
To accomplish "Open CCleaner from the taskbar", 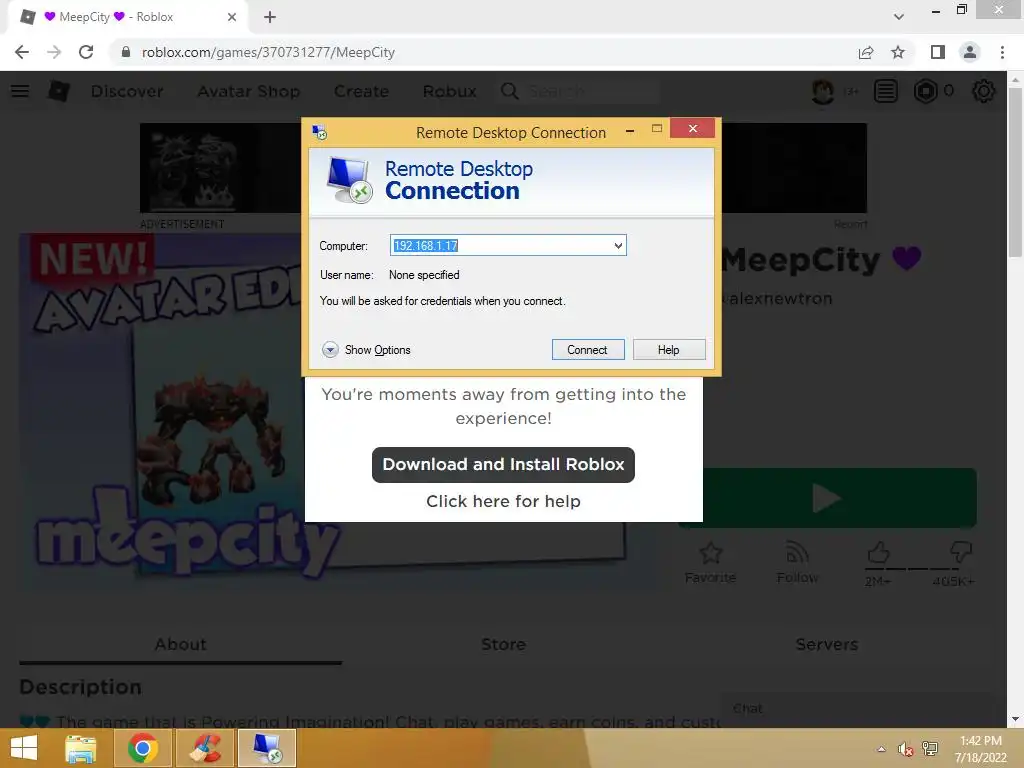I will [205, 748].
